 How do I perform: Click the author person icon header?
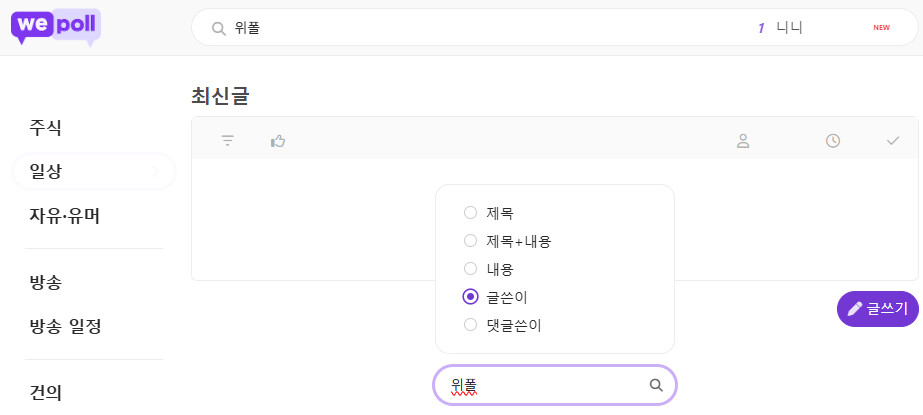[743, 141]
